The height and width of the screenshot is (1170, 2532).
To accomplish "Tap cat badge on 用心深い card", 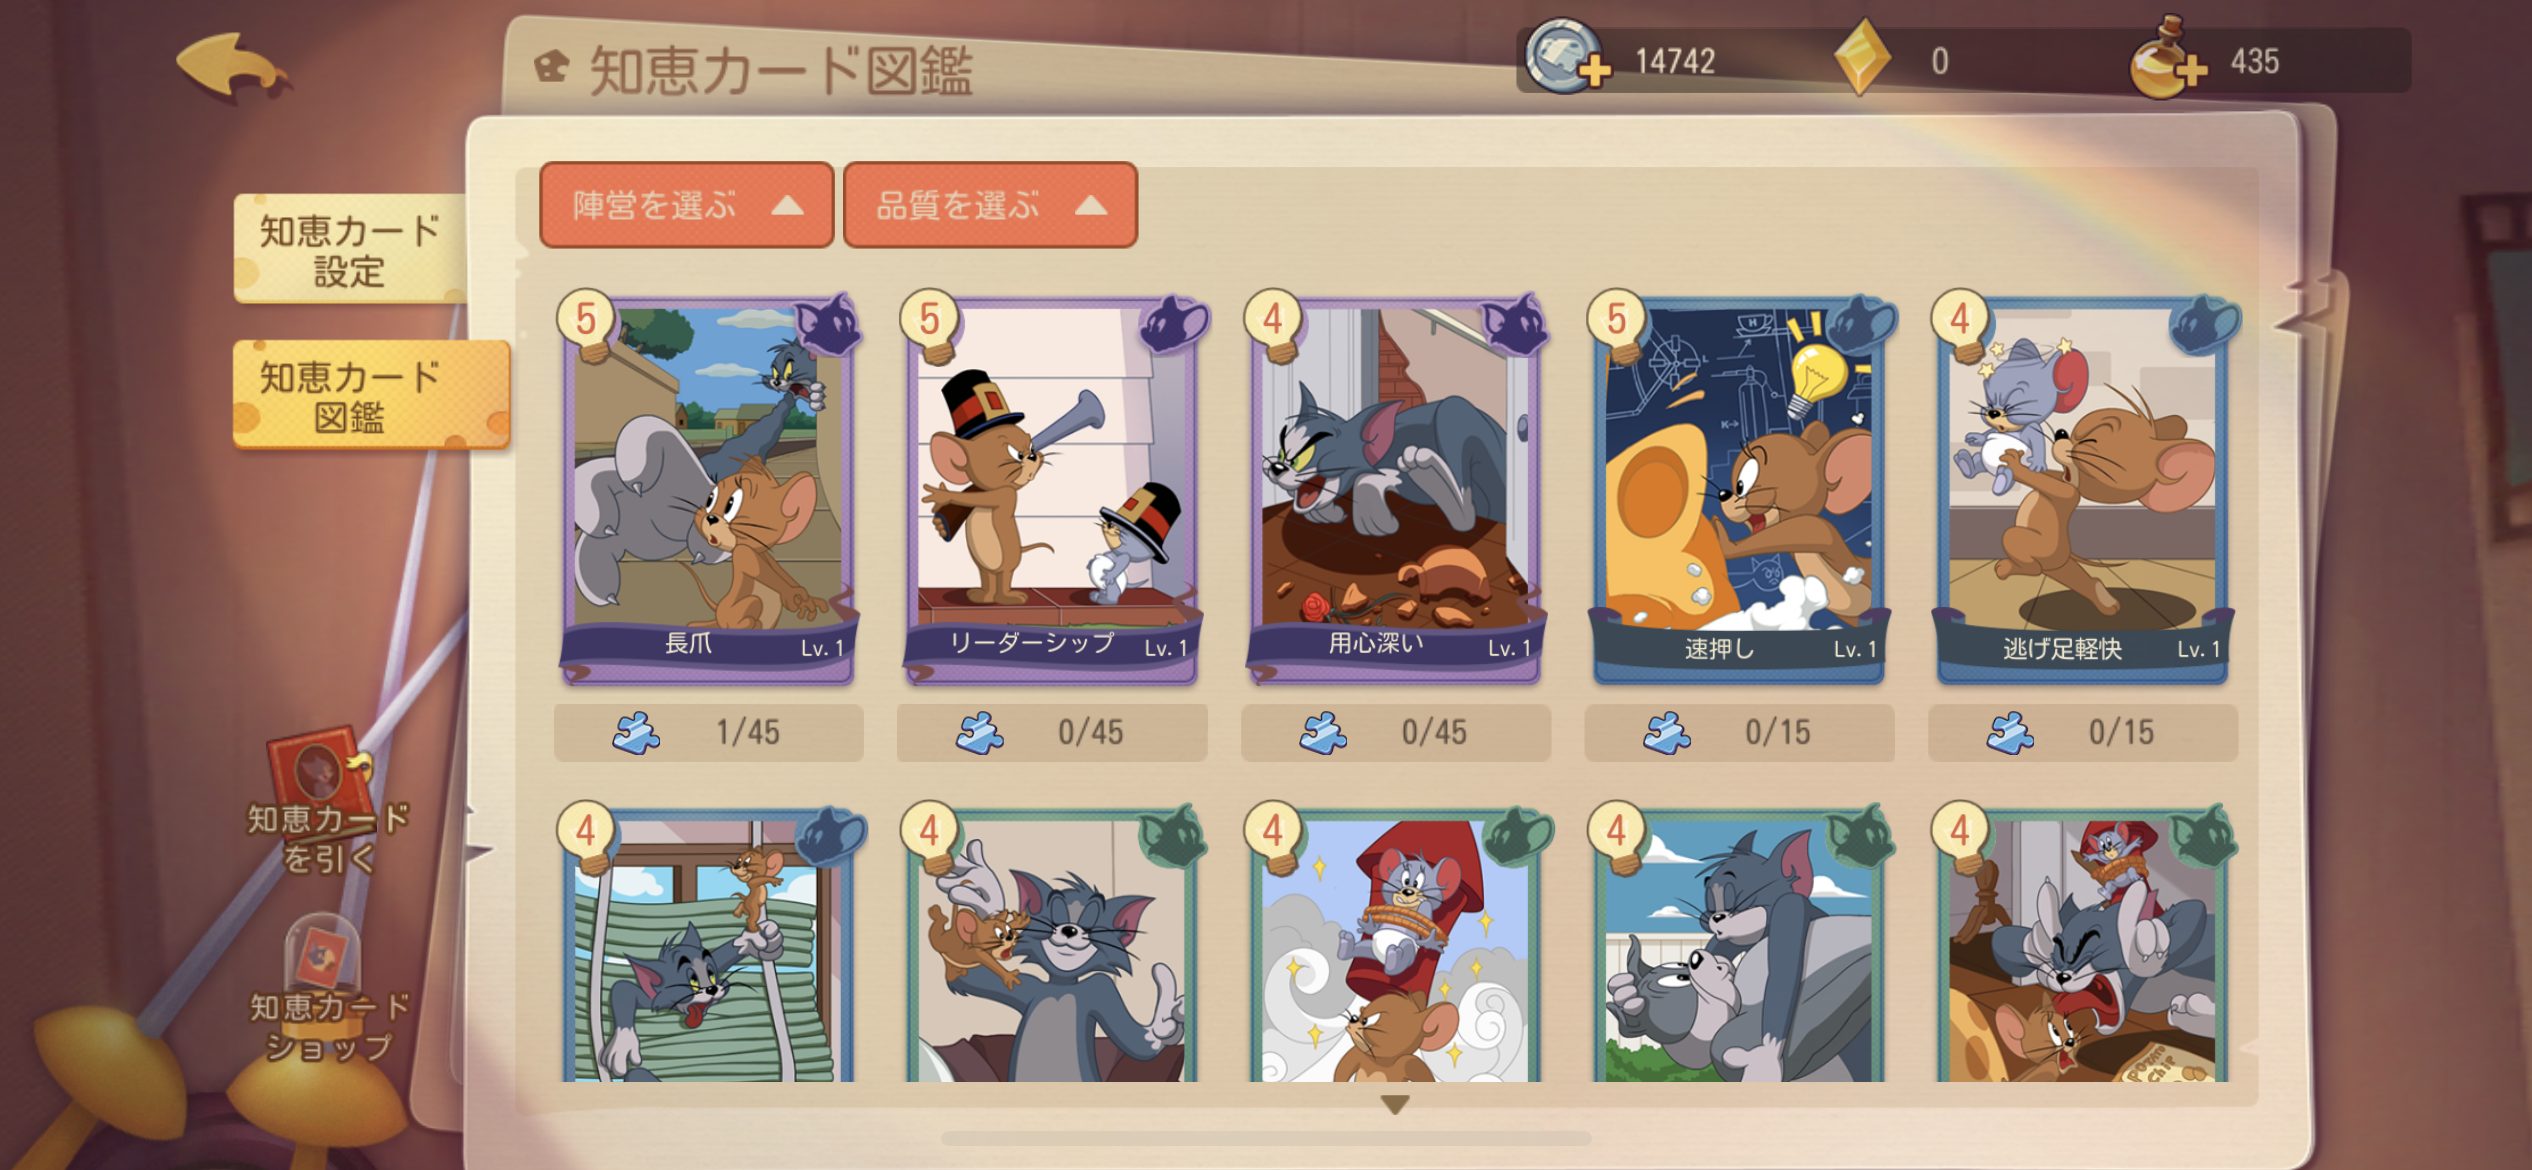I will tap(1514, 326).
